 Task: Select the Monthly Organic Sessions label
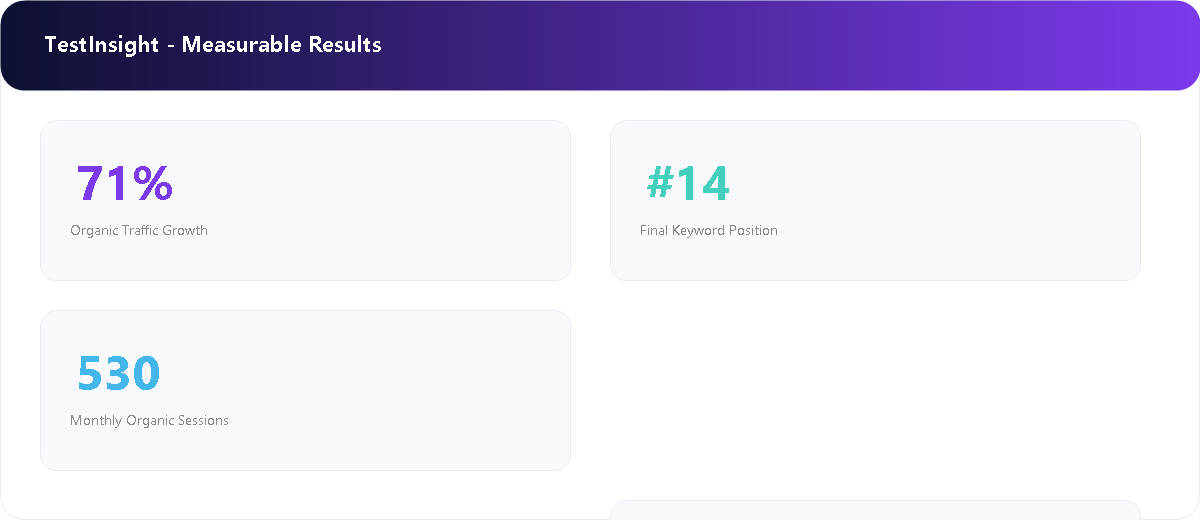coord(149,420)
